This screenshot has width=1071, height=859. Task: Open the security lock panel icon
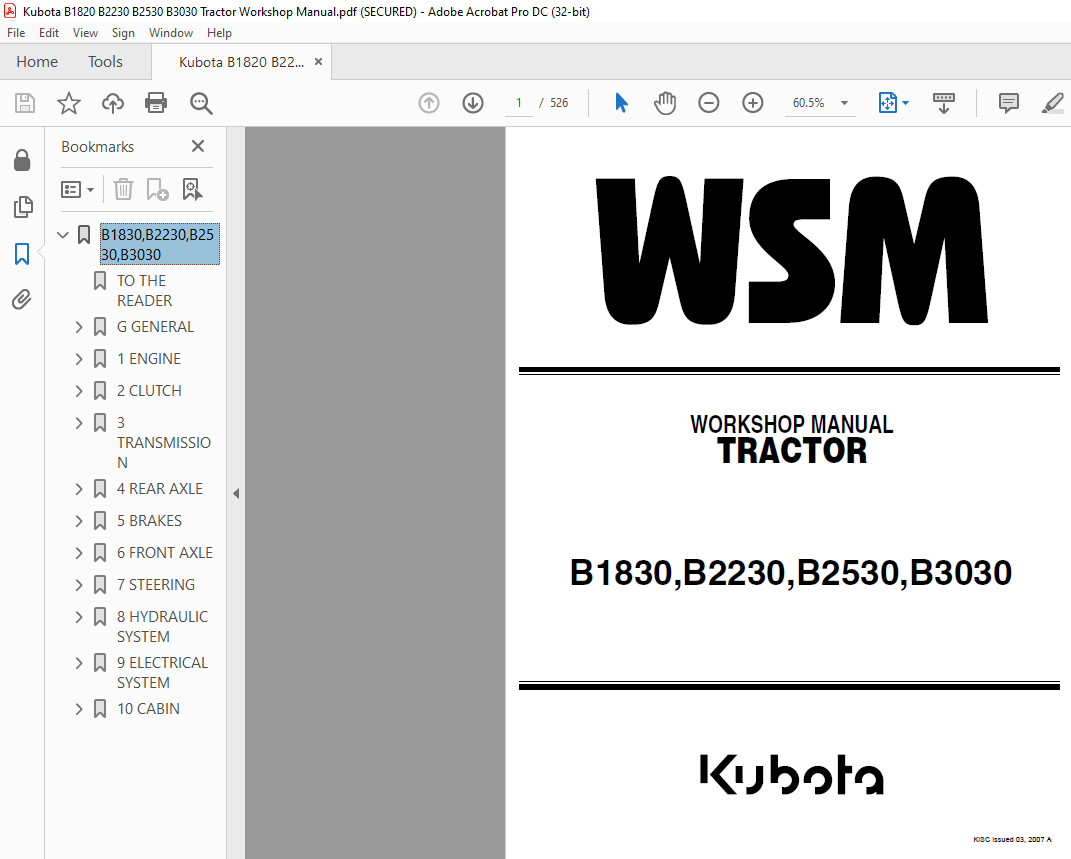click(22, 160)
